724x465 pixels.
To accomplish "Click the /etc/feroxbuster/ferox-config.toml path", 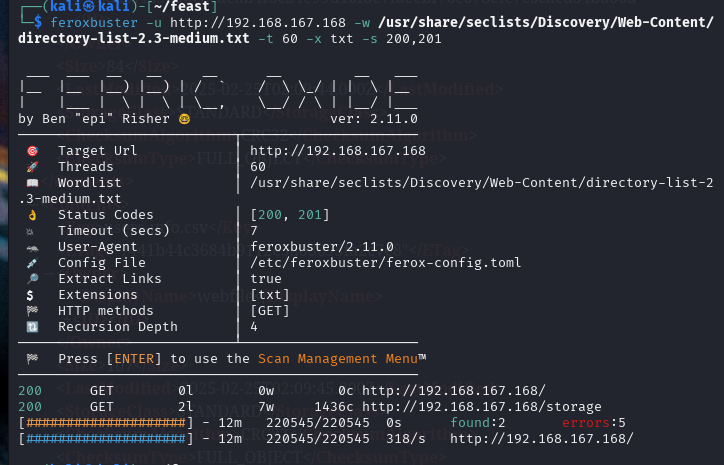I will coord(386,263).
